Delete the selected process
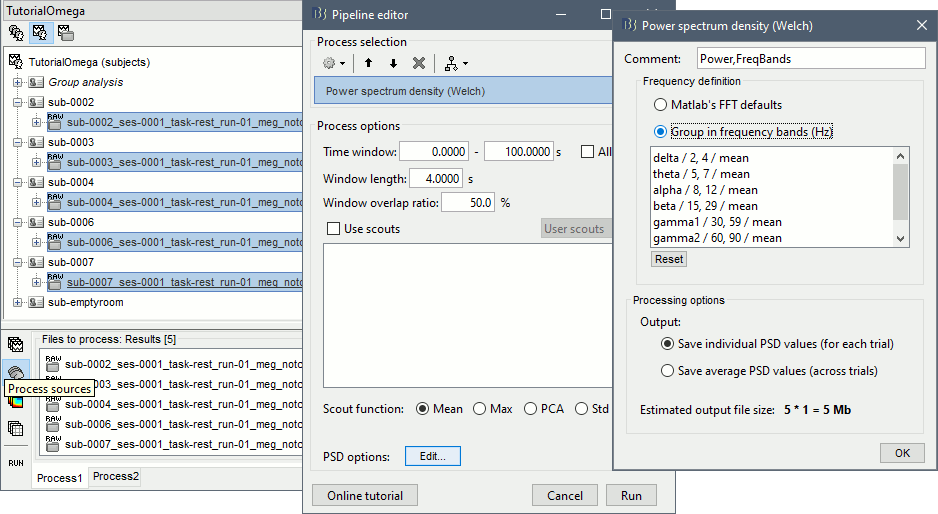This screenshot has height=514, width=938. click(419, 63)
